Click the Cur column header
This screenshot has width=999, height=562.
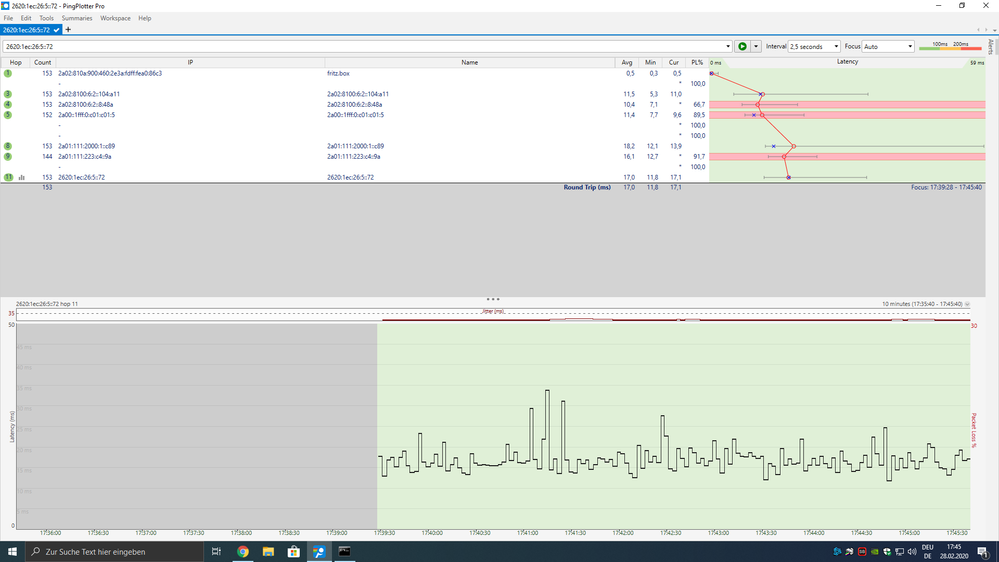[x=673, y=62]
